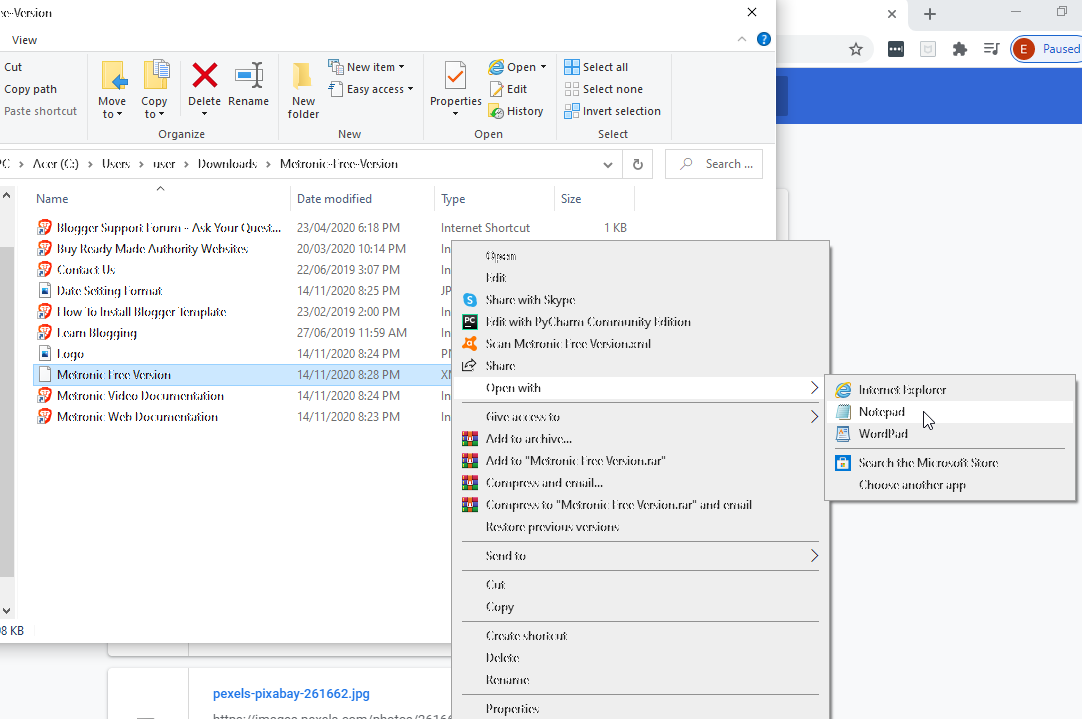This screenshot has height=719, width=1082.
Task: Expand the Move to dropdown arrow
Action: 119,115
